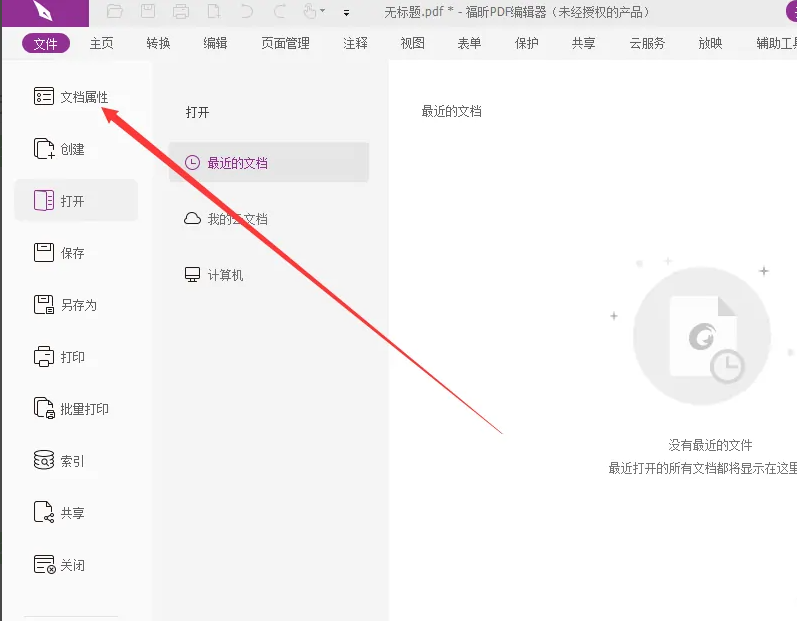Click the 批量打印 icon

click(x=44, y=408)
